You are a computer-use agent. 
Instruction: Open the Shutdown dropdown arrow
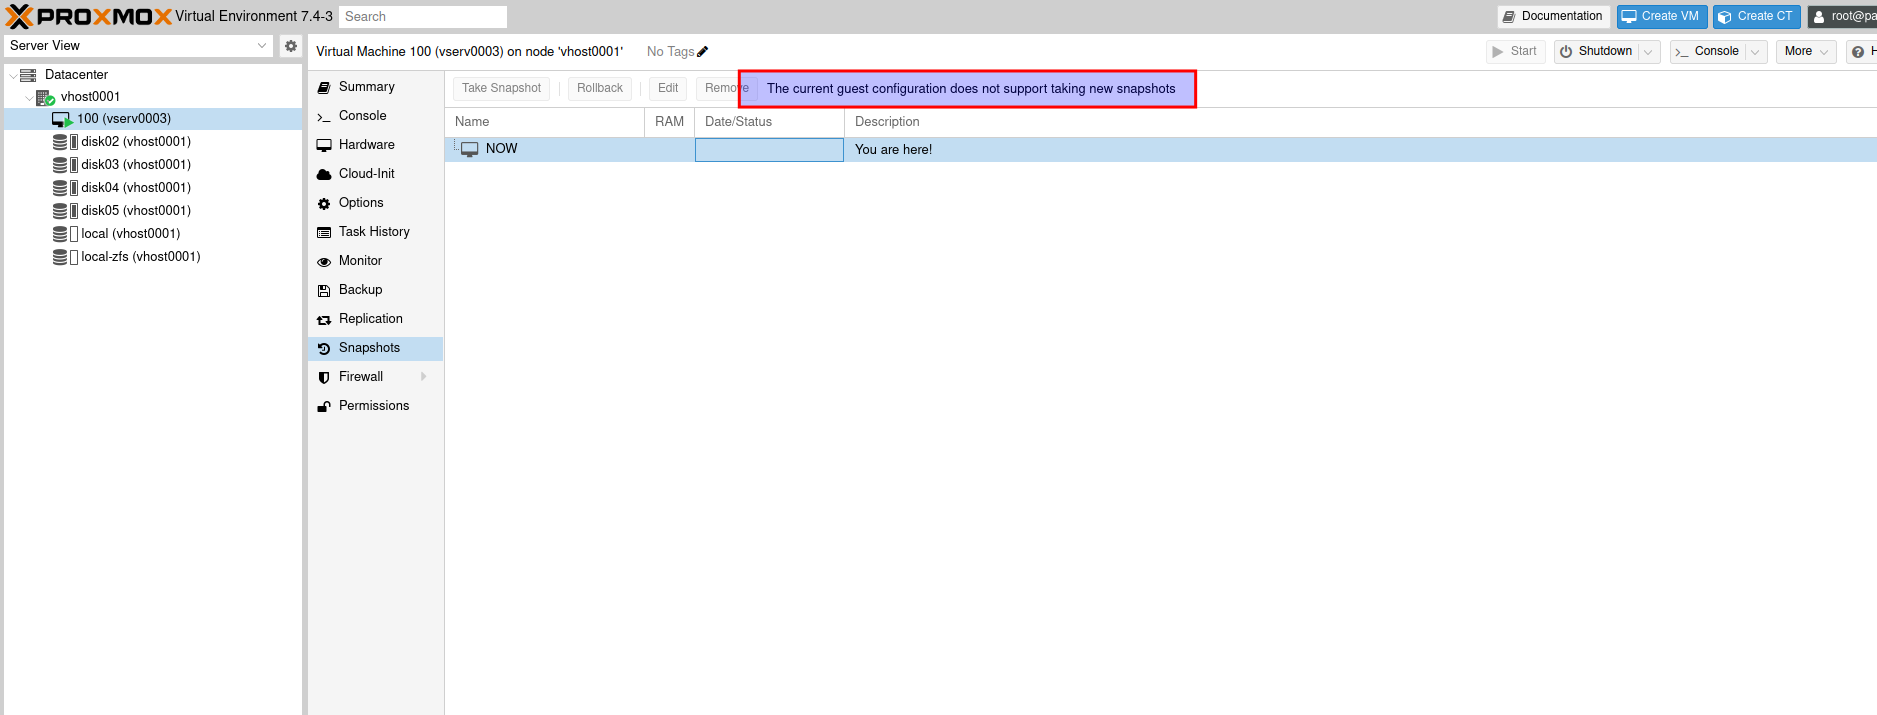point(1648,52)
